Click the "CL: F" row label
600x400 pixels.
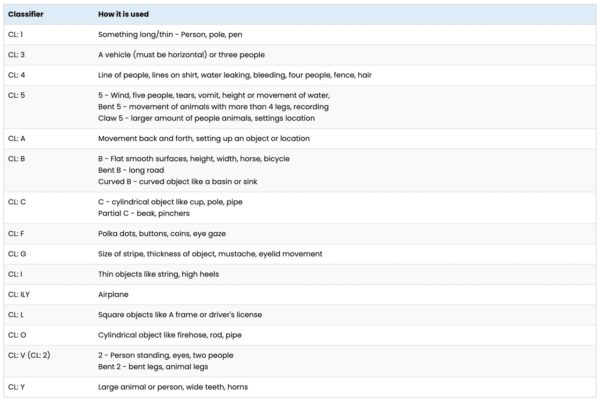pyautogui.click(x=16, y=234)
